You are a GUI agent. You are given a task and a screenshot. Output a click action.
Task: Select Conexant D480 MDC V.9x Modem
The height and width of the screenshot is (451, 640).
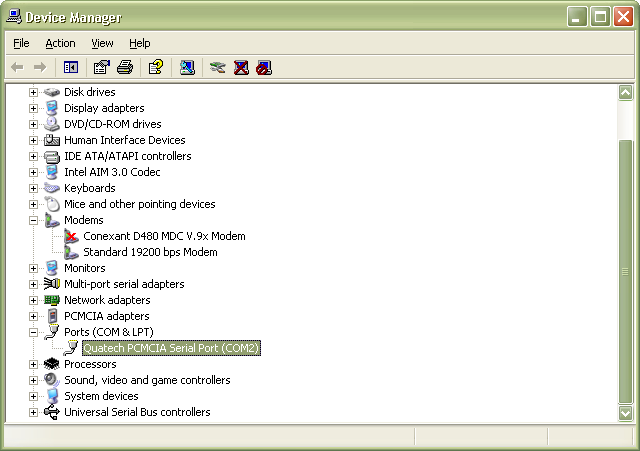tap(164, 236)
